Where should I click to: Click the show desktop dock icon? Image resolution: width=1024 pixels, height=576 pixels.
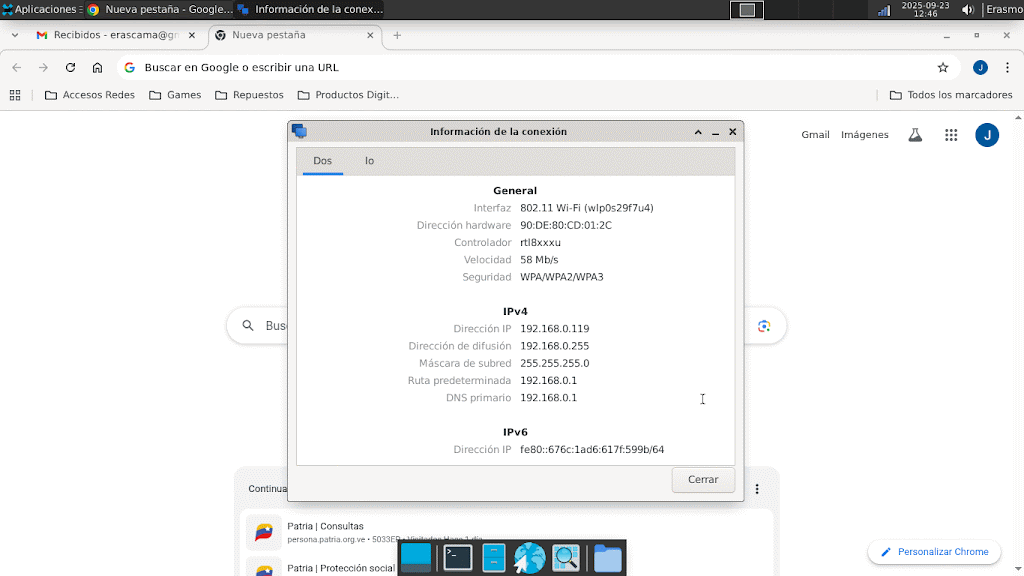tap(415, 558)
